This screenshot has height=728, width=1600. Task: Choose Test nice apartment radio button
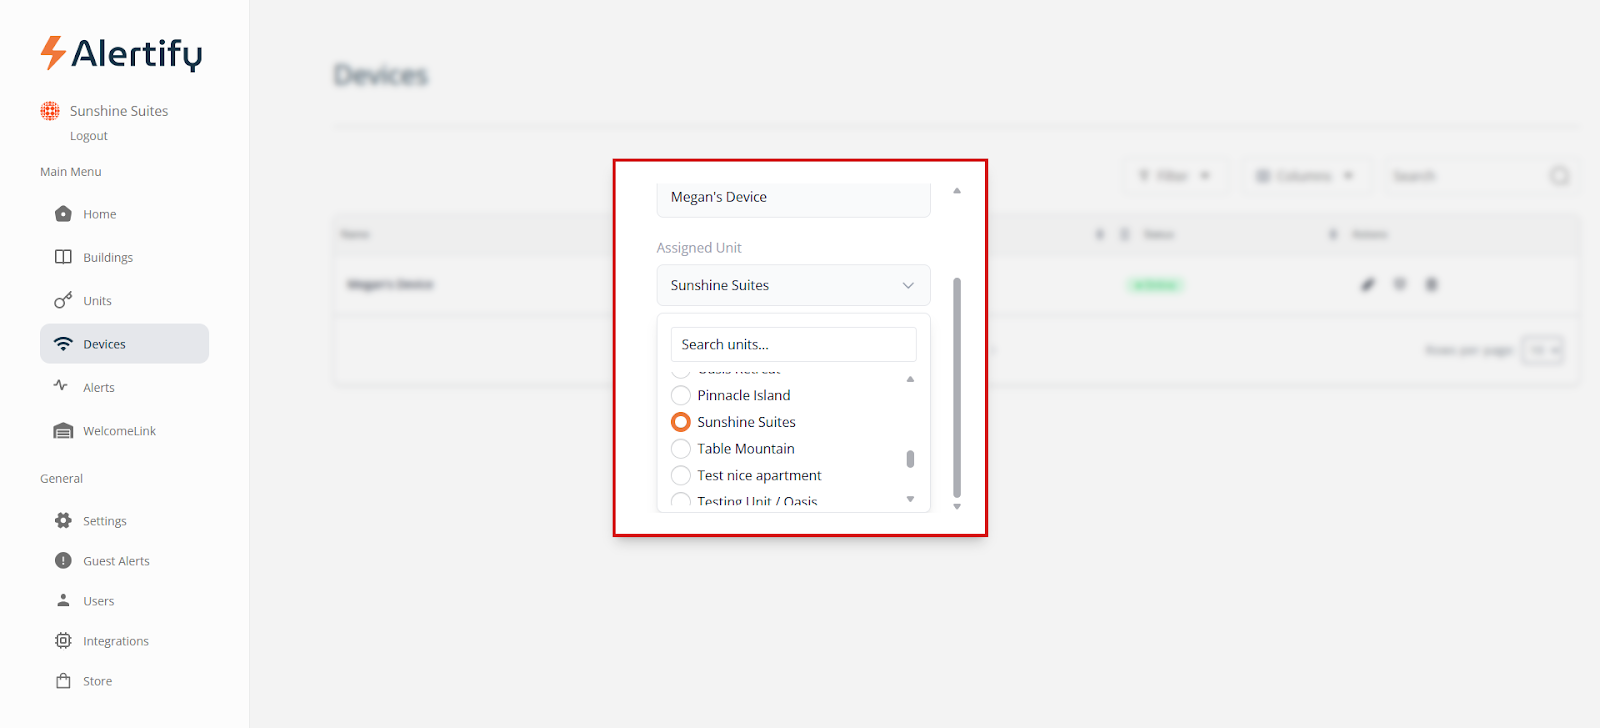(x=681, y=476)
